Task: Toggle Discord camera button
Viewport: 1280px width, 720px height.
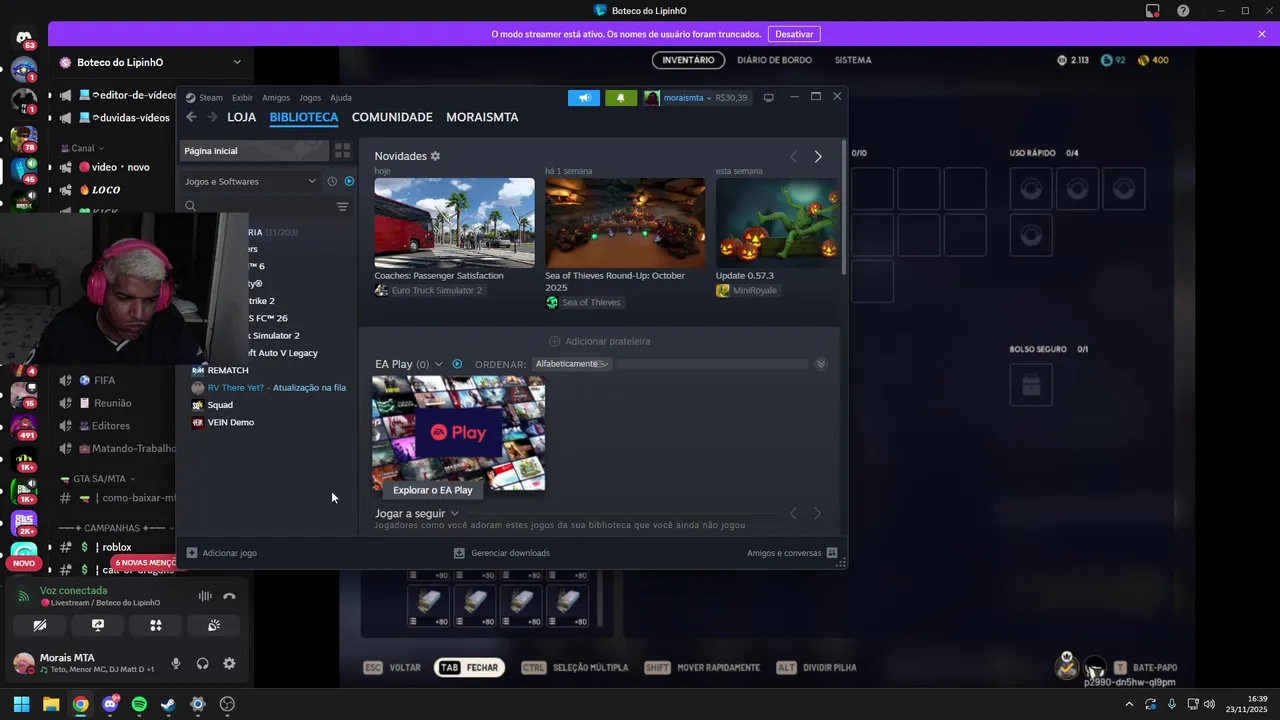Action: click(x=40, y=626)
